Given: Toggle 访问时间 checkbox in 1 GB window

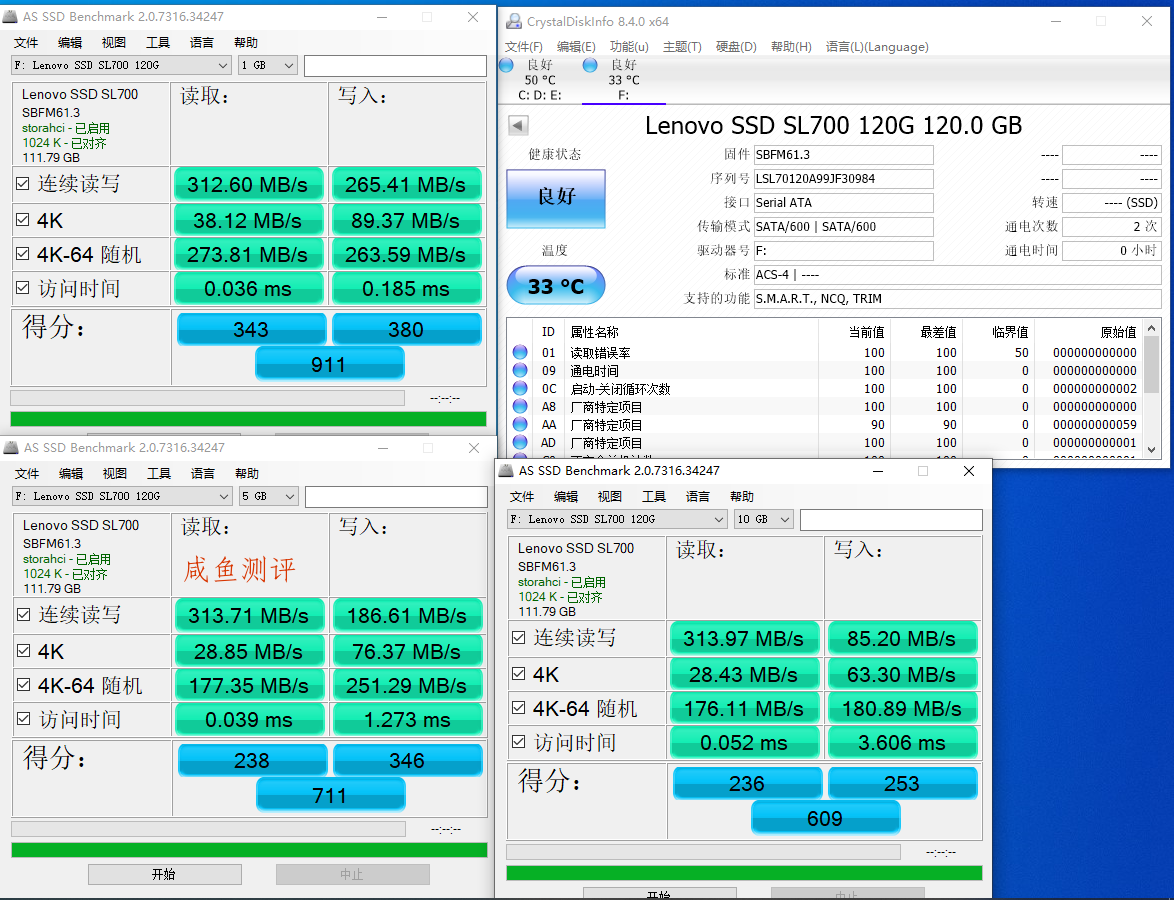Looking at the screenshot, I should (x=23, y=288).
